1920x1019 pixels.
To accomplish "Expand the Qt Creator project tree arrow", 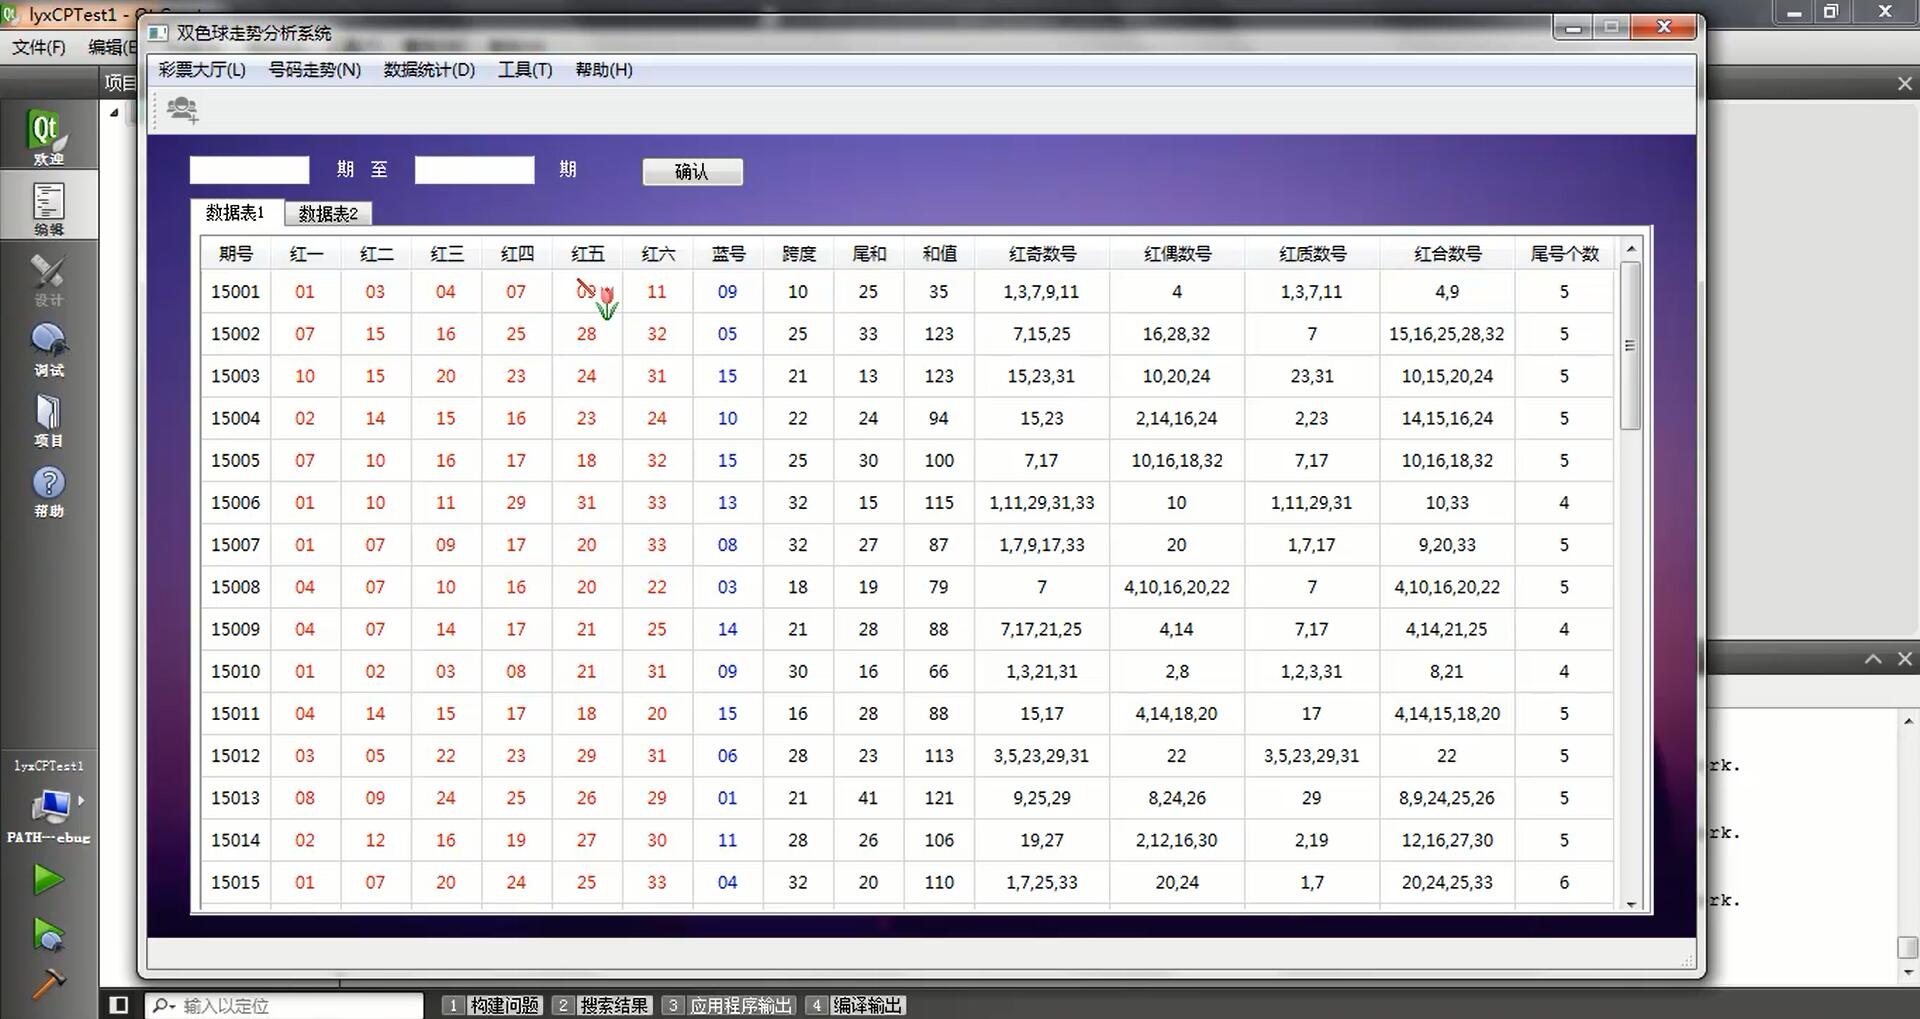I will point(114,113).
